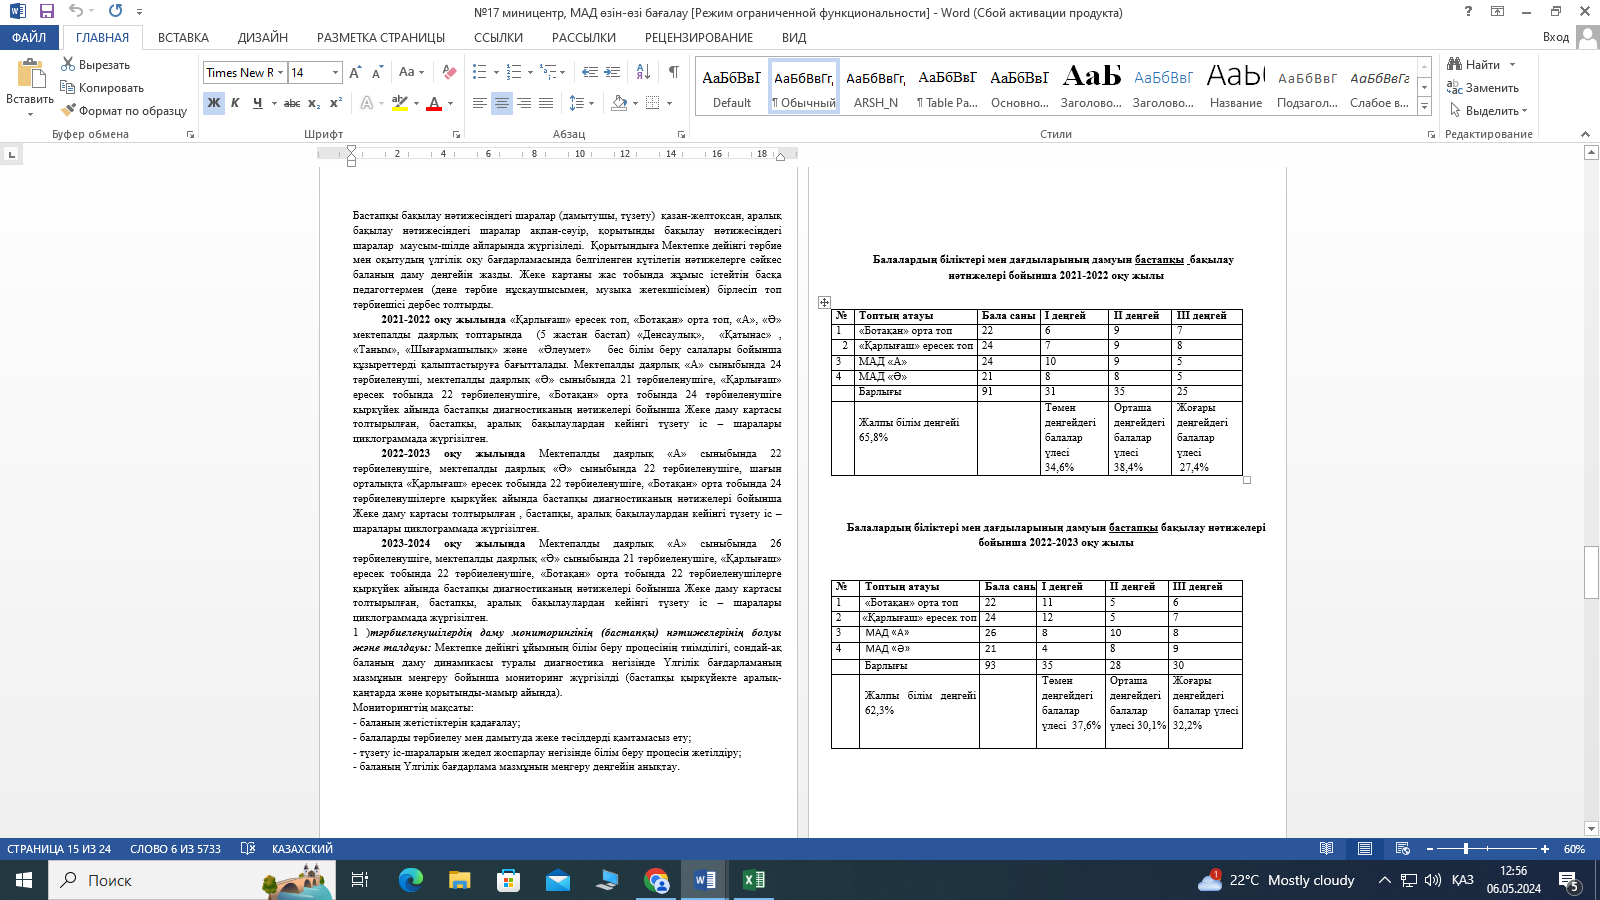The height and width of the screenshot is (900, 1600).
Task: Align text right
Action: 524,103
